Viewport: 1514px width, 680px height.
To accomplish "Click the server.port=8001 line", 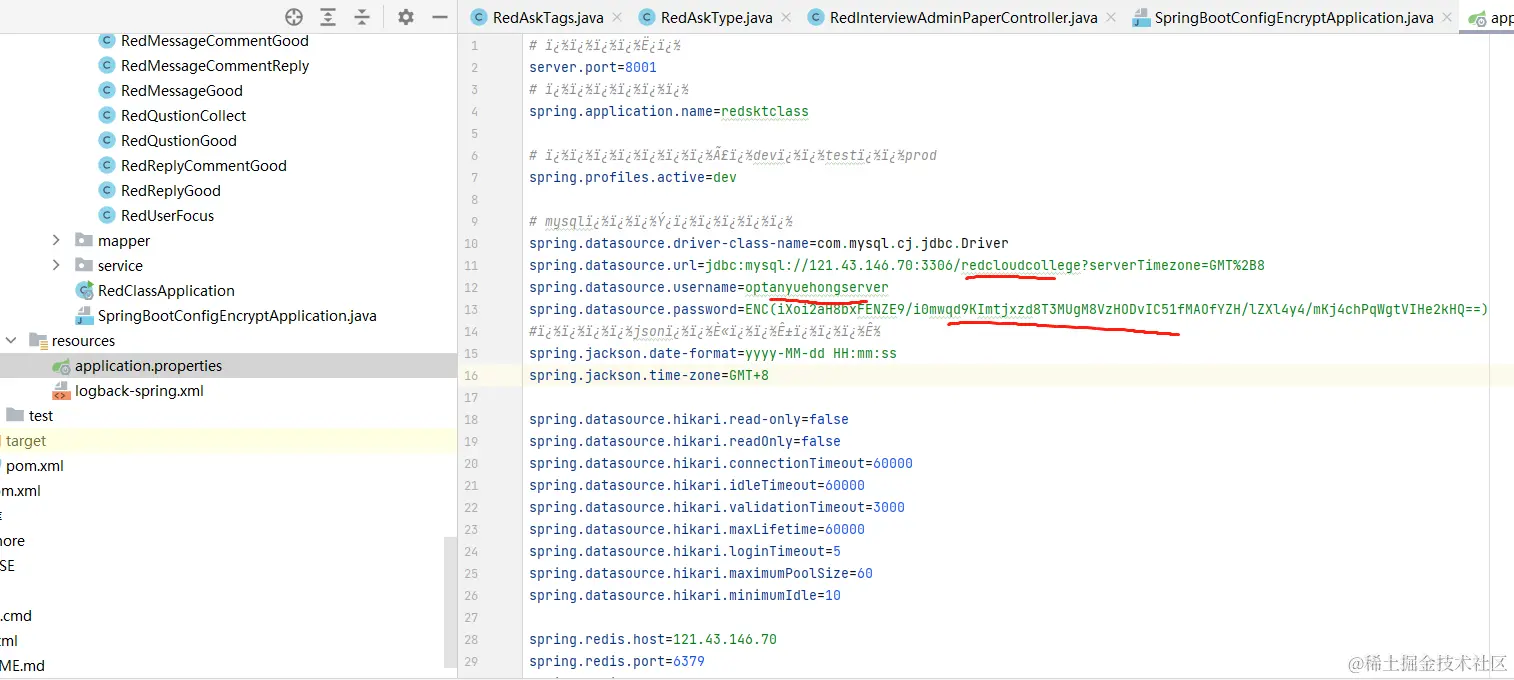I will 593,68.
